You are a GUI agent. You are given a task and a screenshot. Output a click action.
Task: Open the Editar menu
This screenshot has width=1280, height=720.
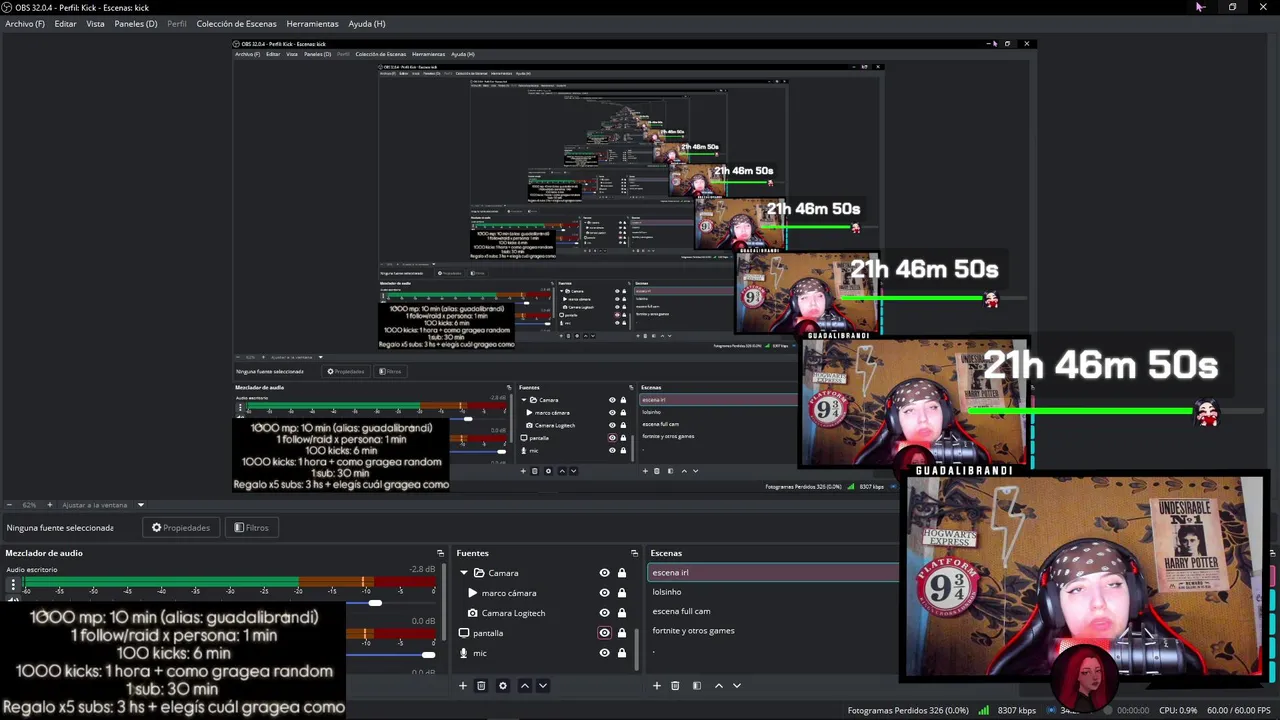tap(65, 24)
